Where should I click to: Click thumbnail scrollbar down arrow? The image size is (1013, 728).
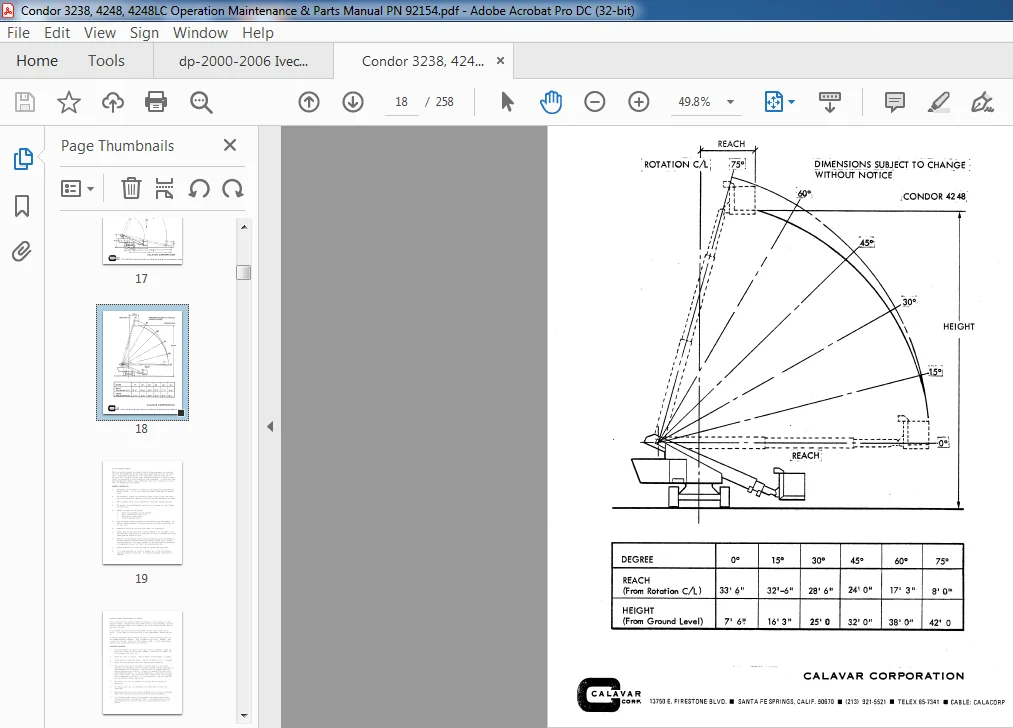click(x=244, y=715)
